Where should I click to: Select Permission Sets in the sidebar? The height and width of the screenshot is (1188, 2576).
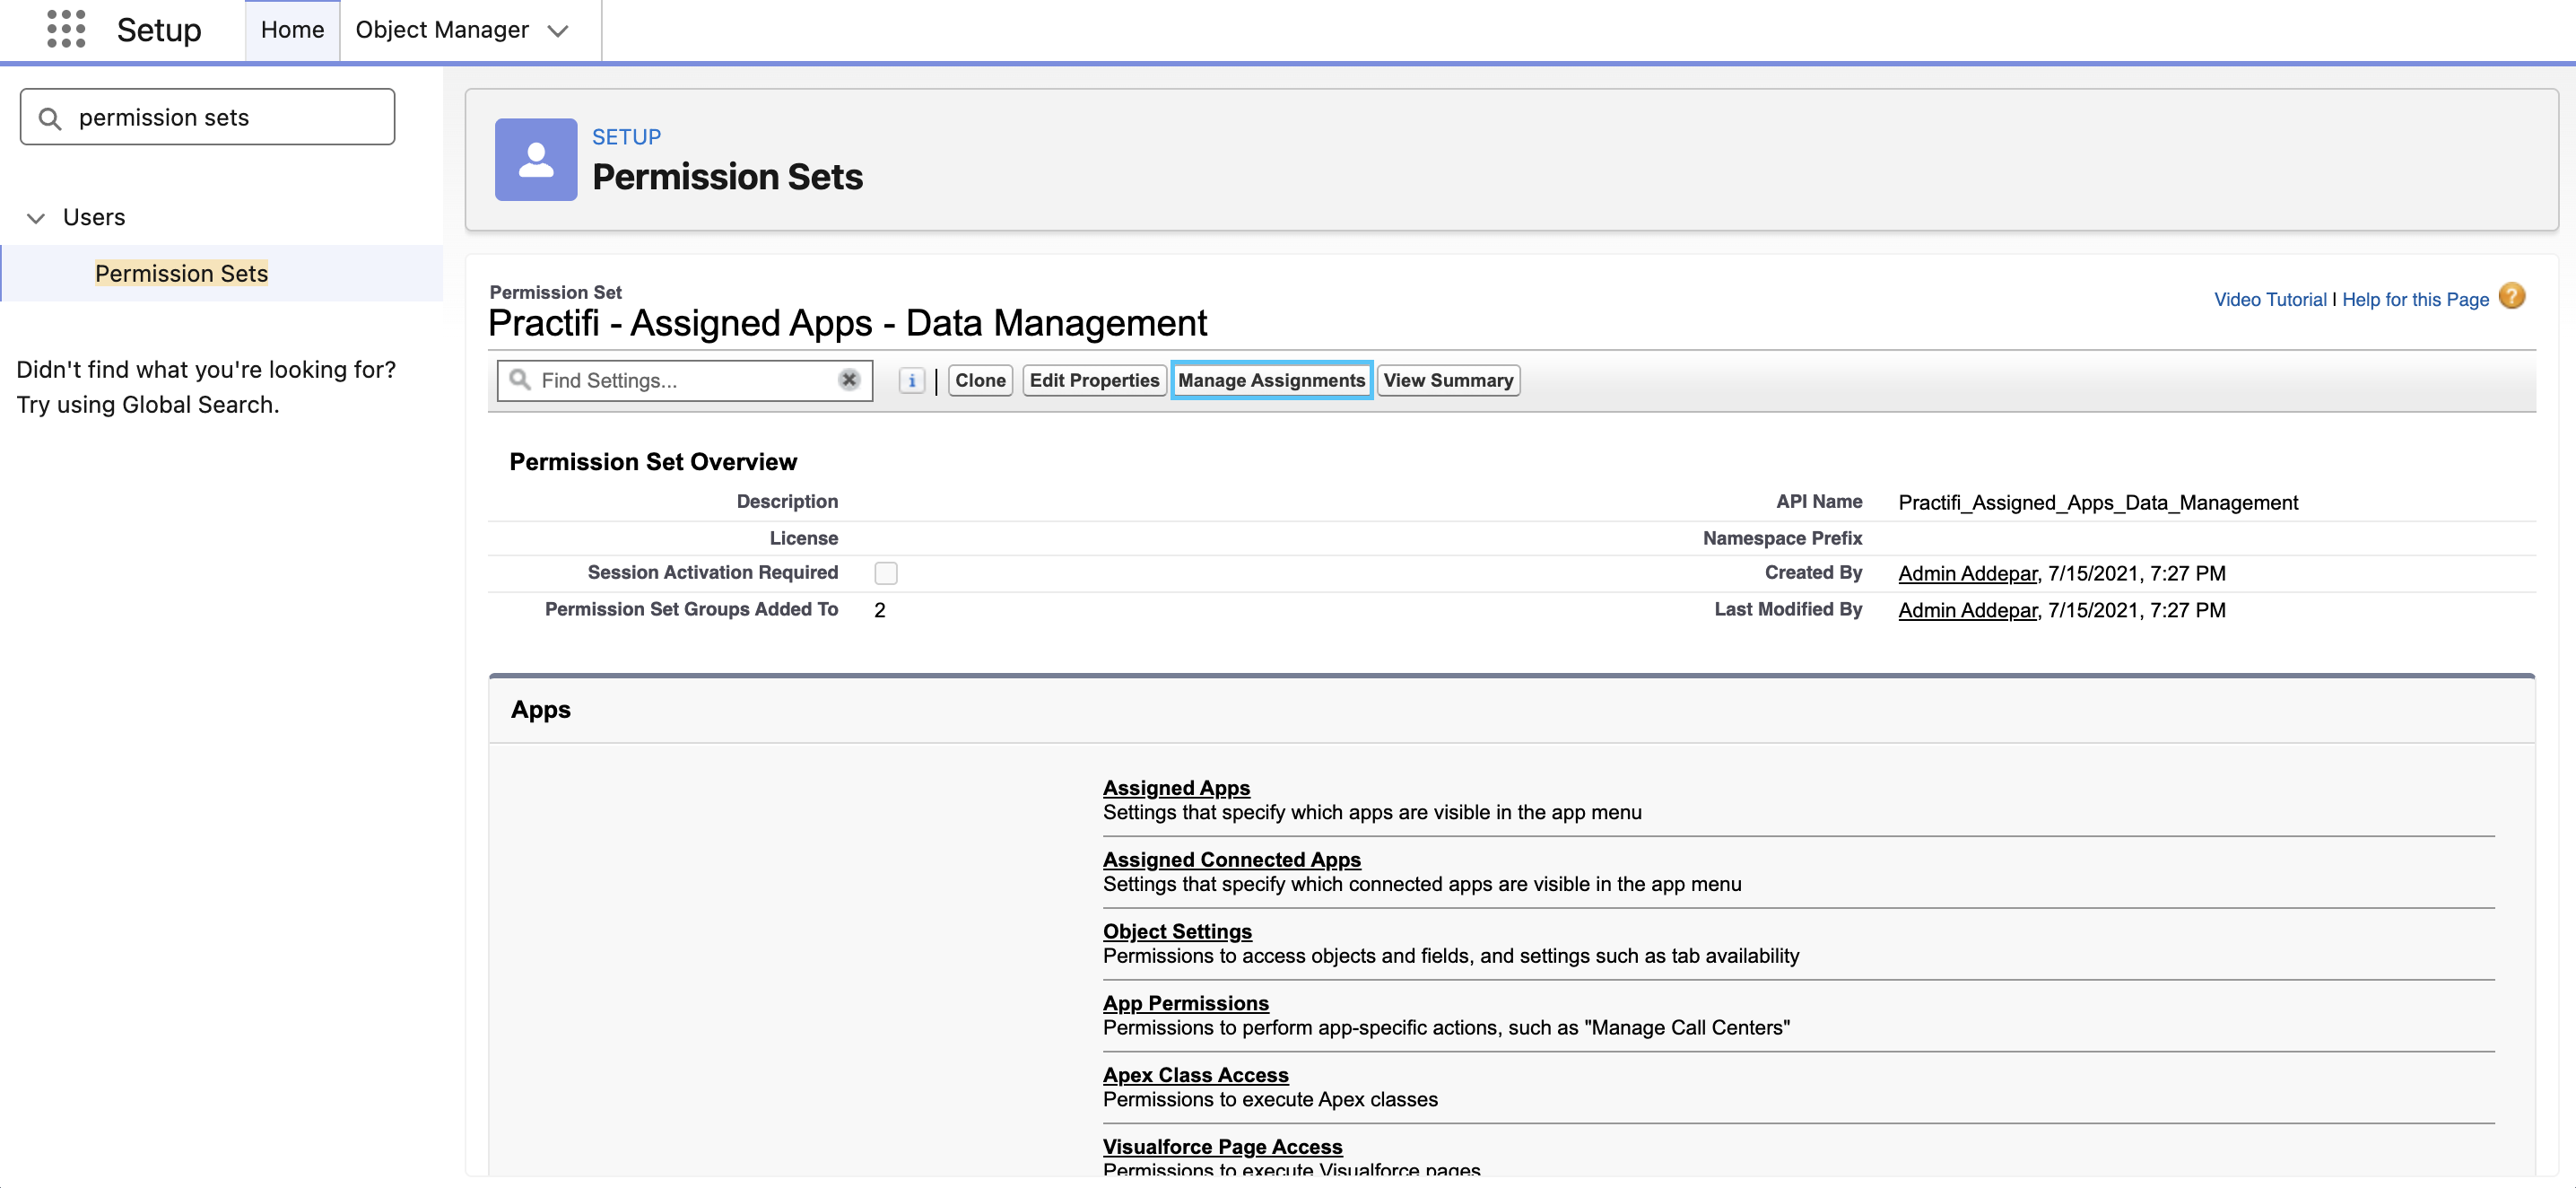click(181, 273)
